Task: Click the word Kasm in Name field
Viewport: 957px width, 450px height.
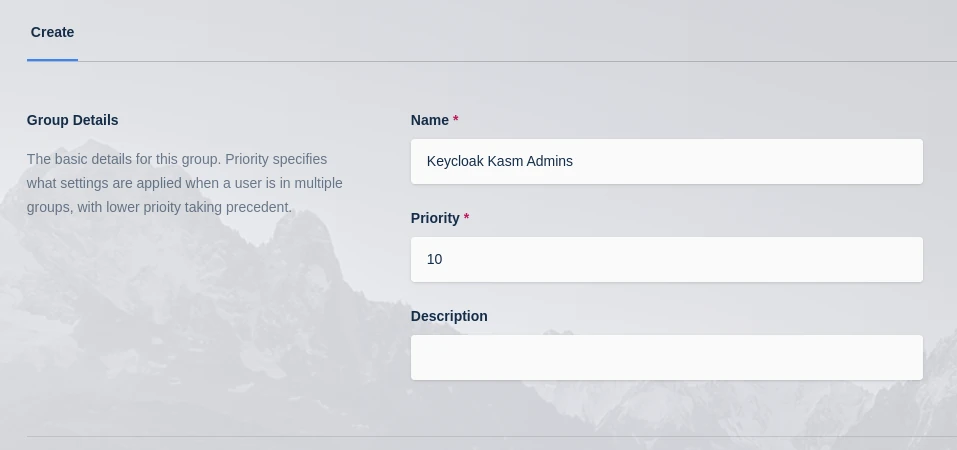Action: (505, 161)
